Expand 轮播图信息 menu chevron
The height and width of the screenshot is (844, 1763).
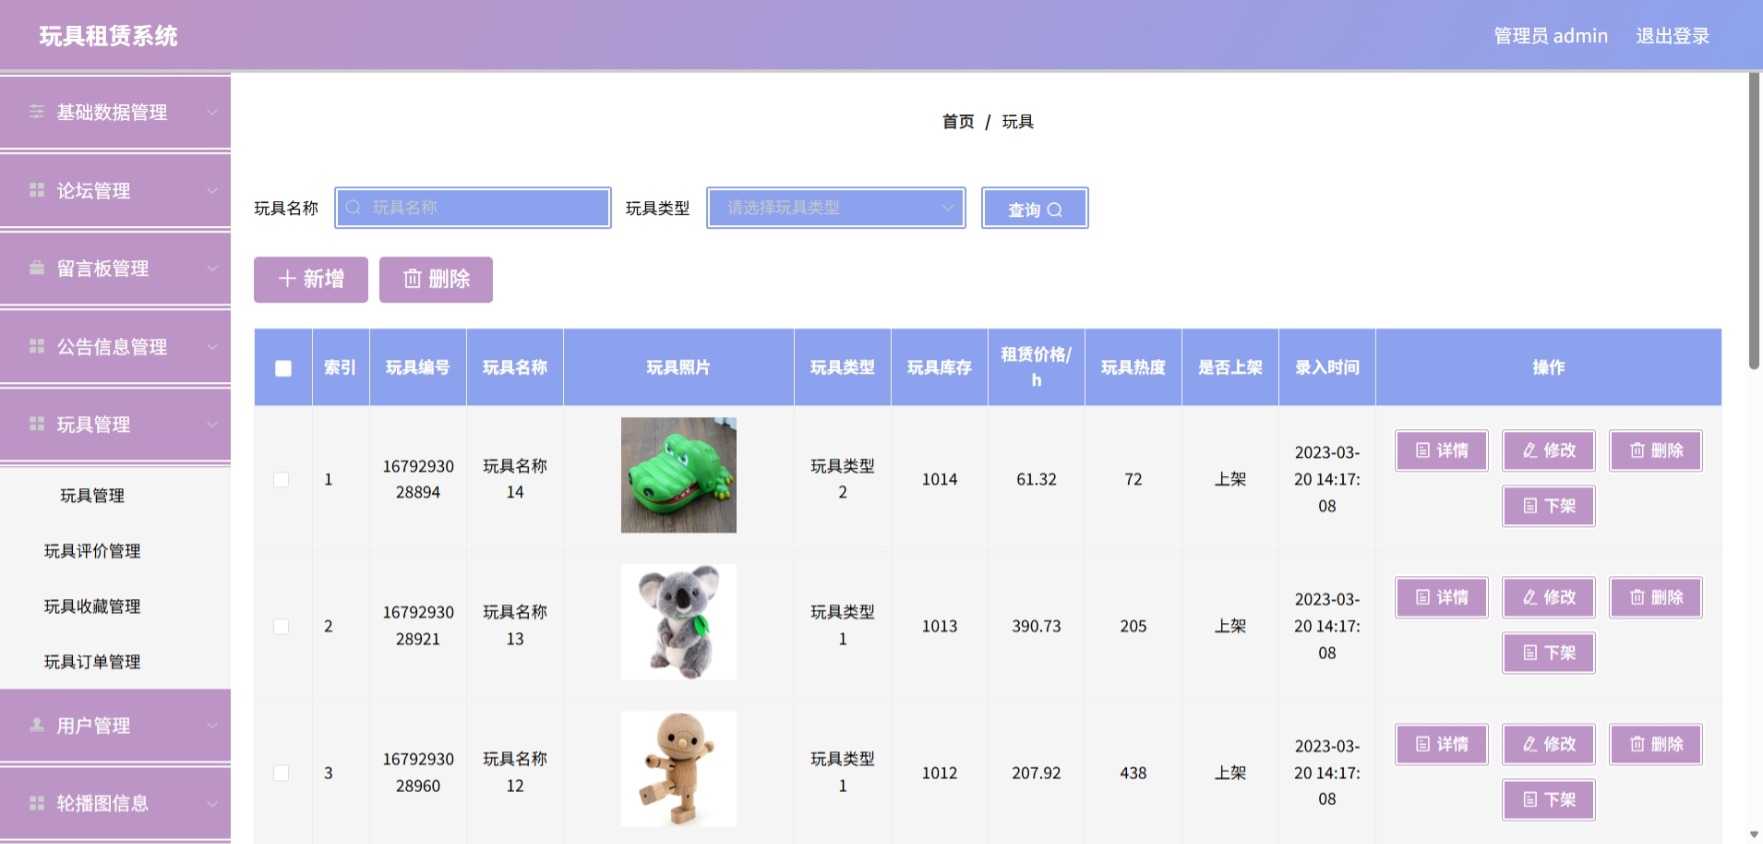[212, 803]
